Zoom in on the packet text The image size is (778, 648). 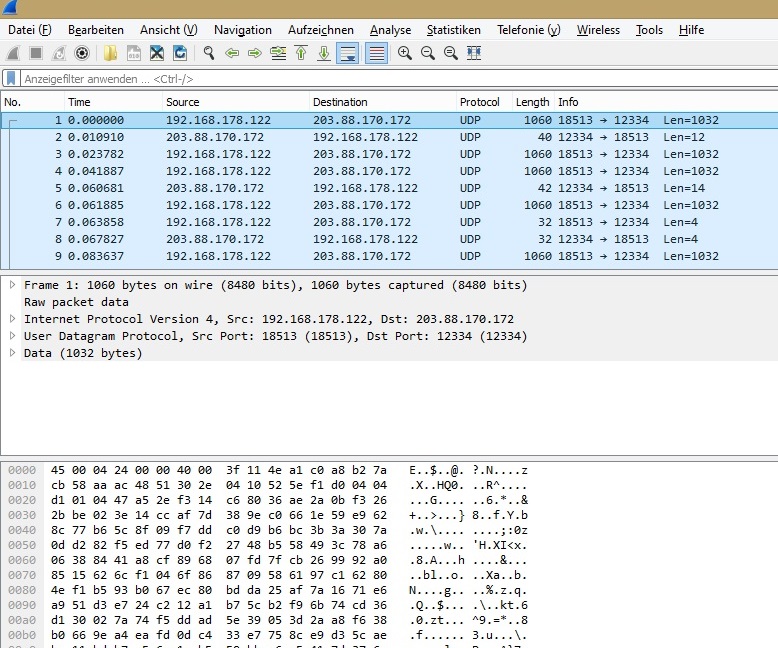tap(405, 53)
